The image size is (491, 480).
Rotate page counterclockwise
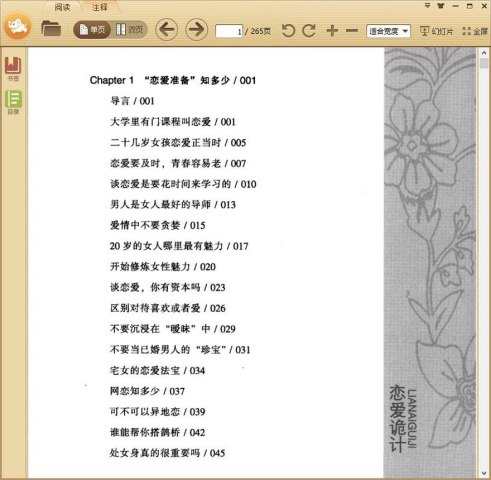click(x=288, y=31)
